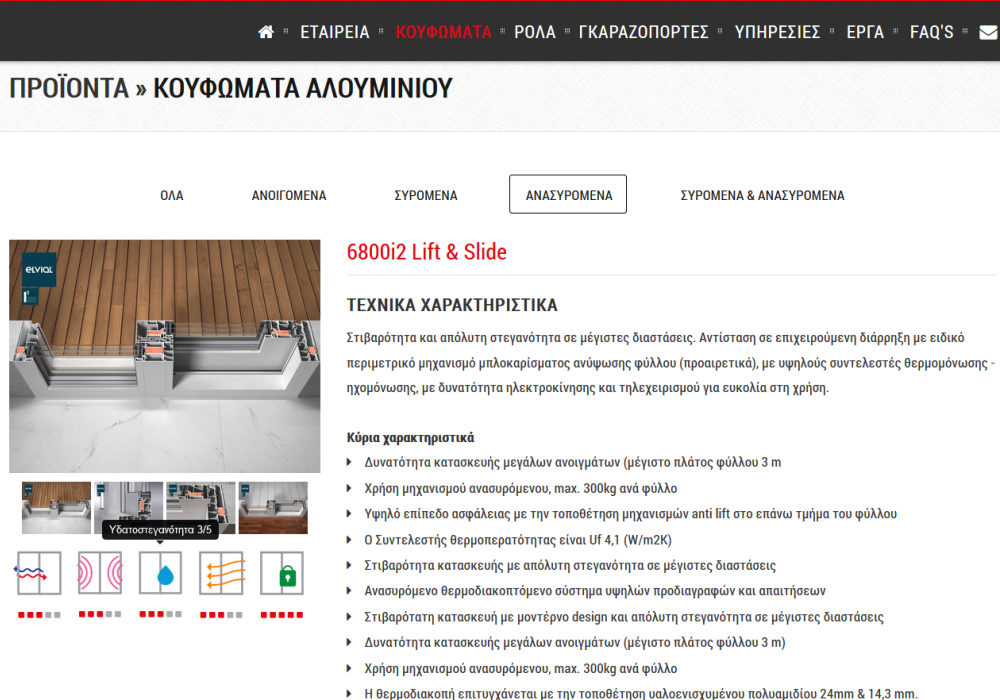The width and height of the screenshot is (1000, 700).
Task: Click the air permeability arrows icon
Action: 221,573
